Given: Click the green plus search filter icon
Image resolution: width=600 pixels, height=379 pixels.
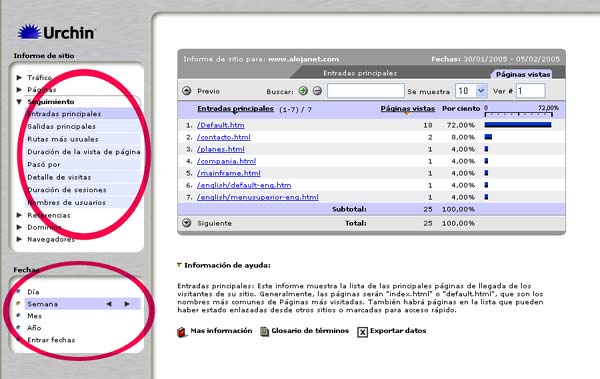Looking at the screenshot, I should coord(303,91).
